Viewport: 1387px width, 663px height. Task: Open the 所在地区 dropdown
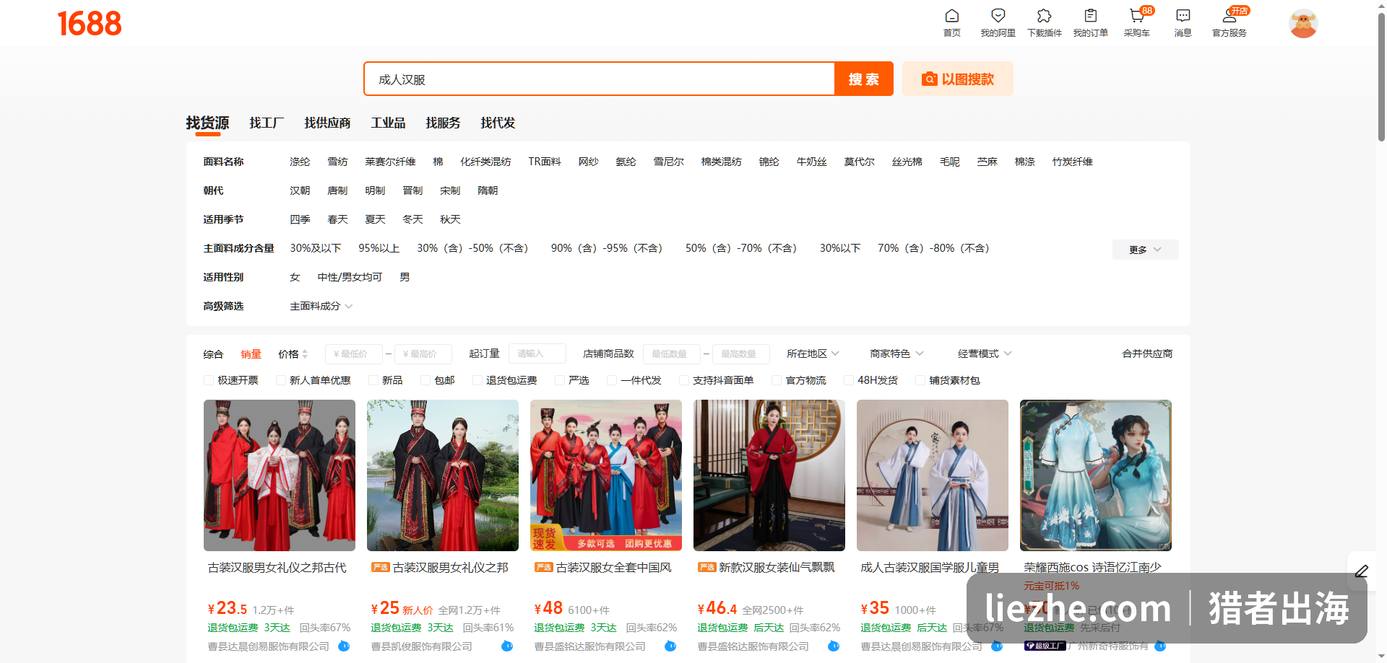click(x=812, y=354)
